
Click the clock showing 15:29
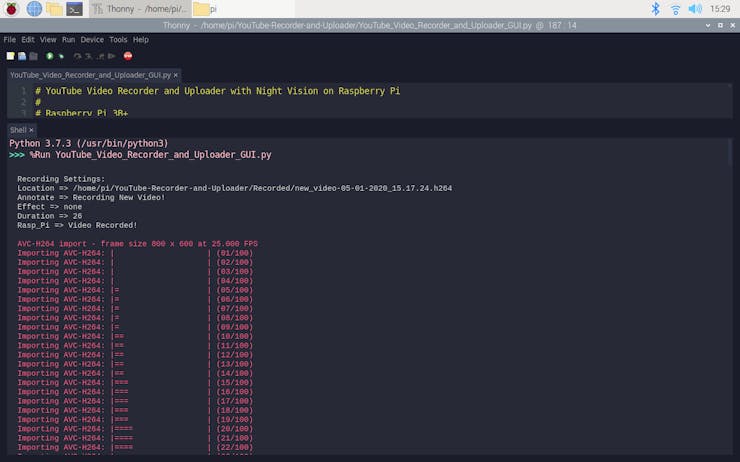(720, 8)
